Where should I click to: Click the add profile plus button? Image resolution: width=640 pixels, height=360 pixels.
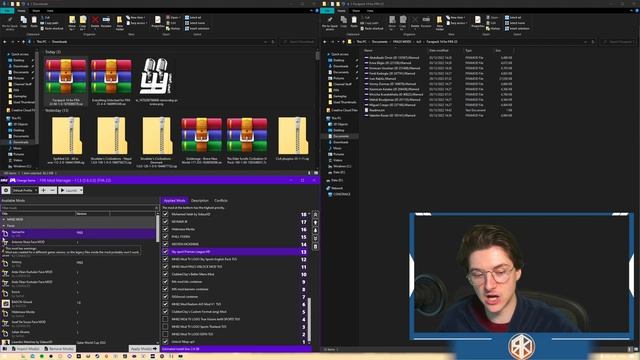(x=44, y=190)
